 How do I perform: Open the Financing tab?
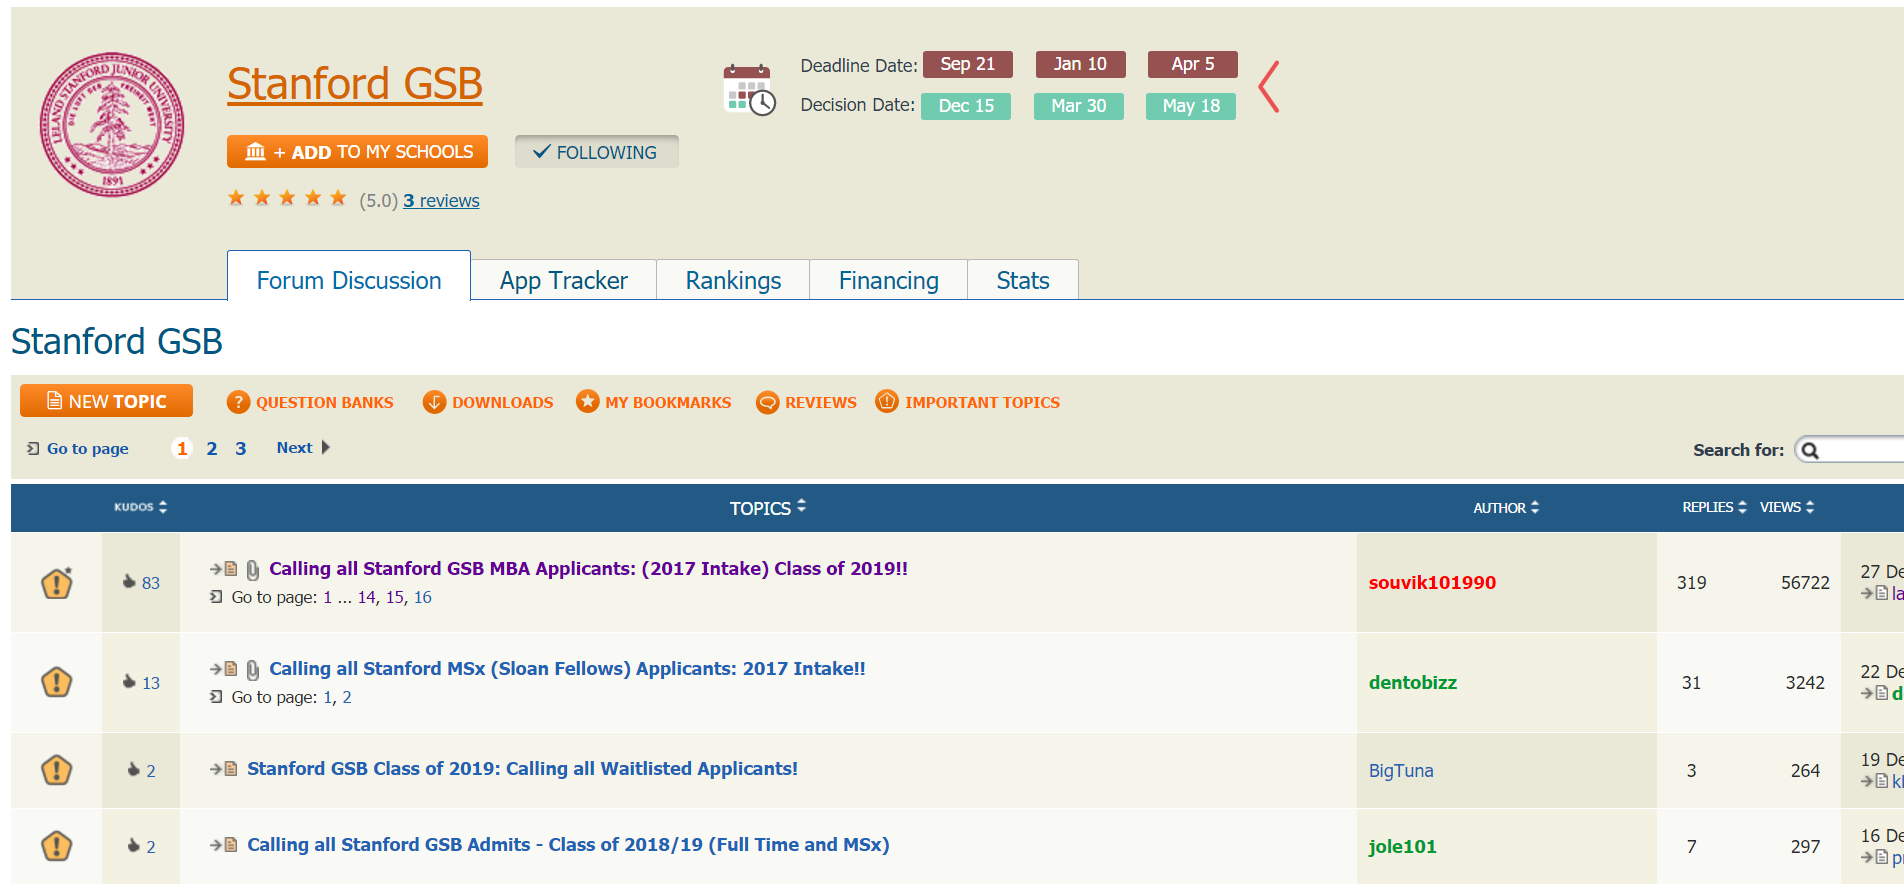click(888, 280)
